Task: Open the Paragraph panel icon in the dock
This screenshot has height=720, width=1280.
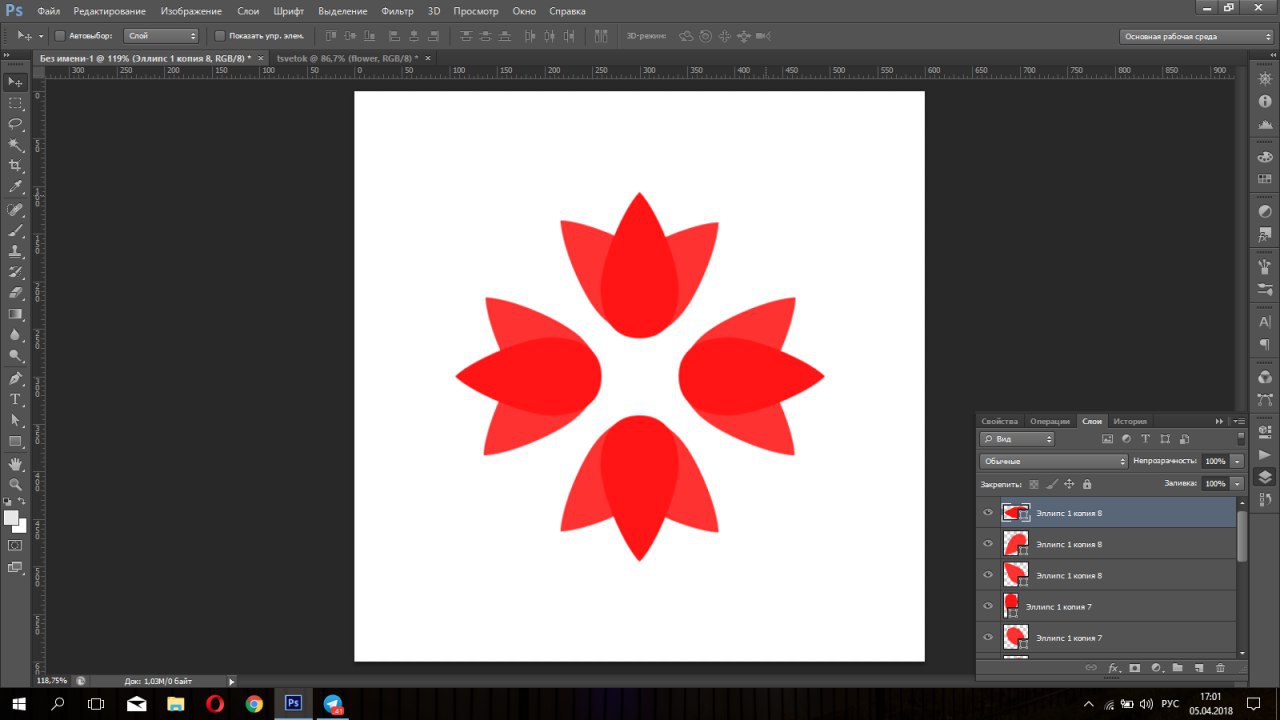Action: [x=1265, y=344]
